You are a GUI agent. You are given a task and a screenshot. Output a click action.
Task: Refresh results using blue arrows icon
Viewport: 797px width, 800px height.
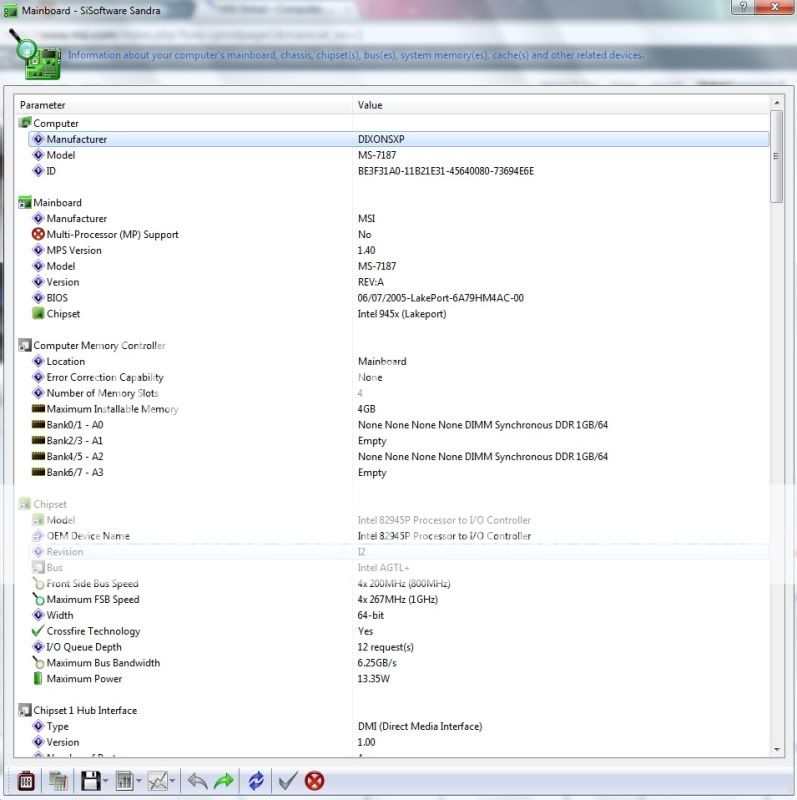coord(256,781)
